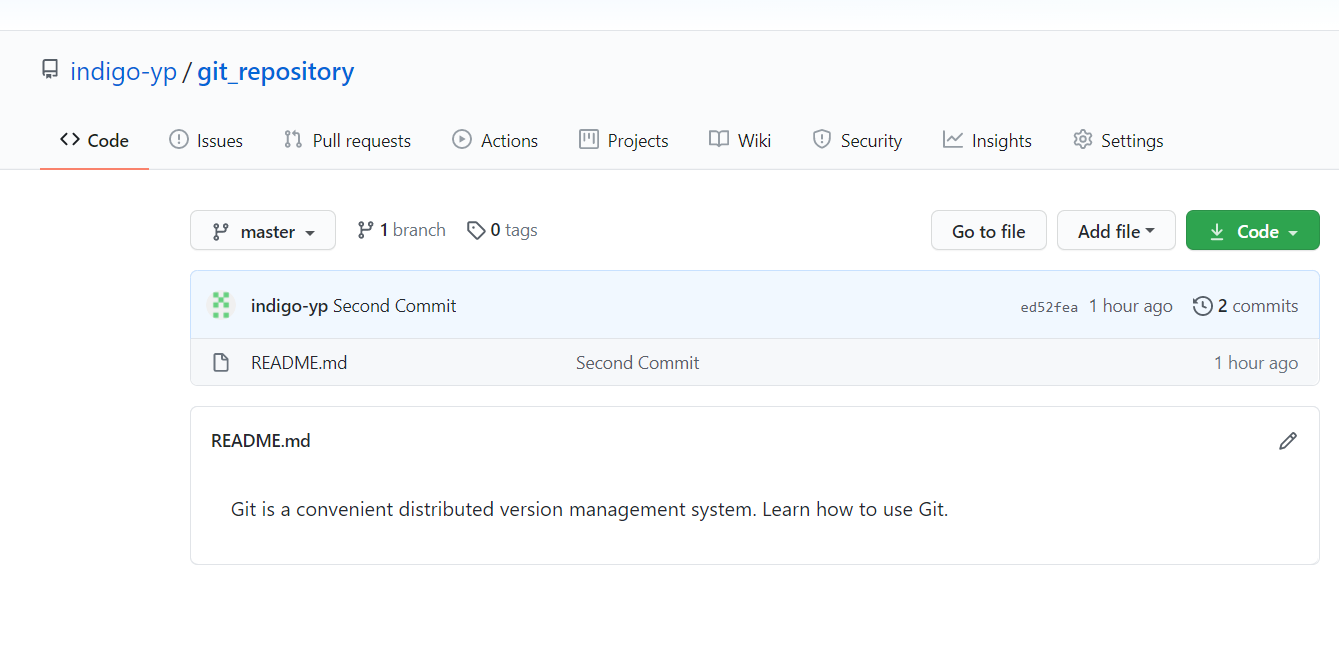Image resolution: width=1339 pixels, height=659 pixels.
Task: Open the README.md file link
Action: tap(299, 363)
